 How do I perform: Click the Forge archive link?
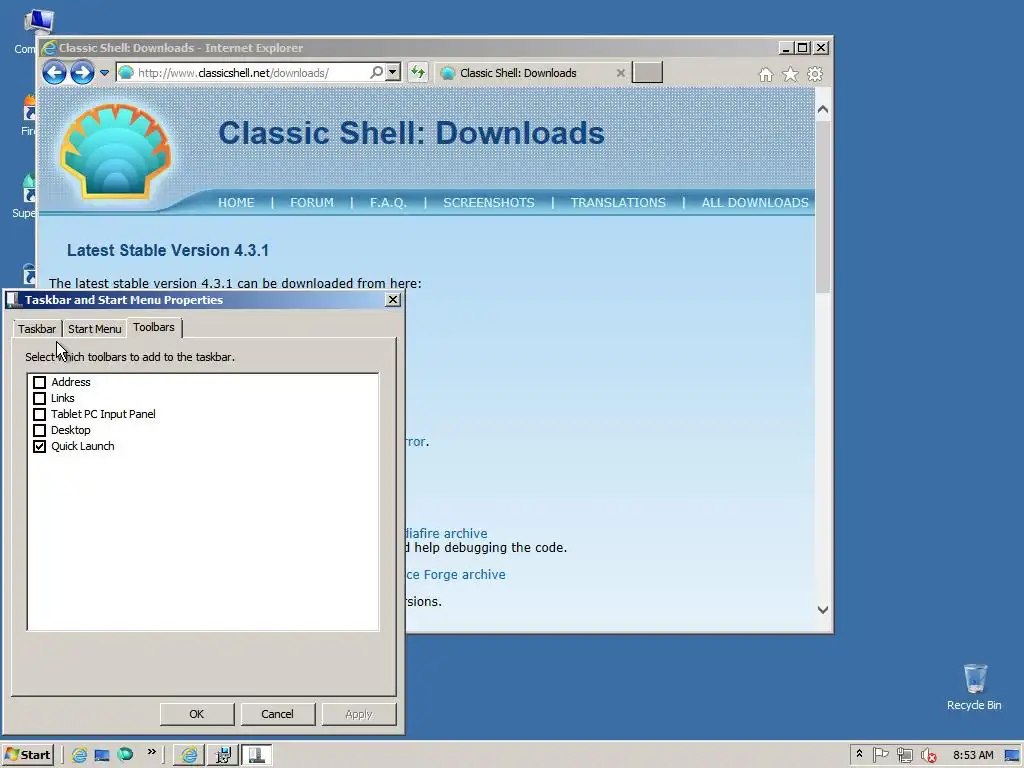click(456, 575)
